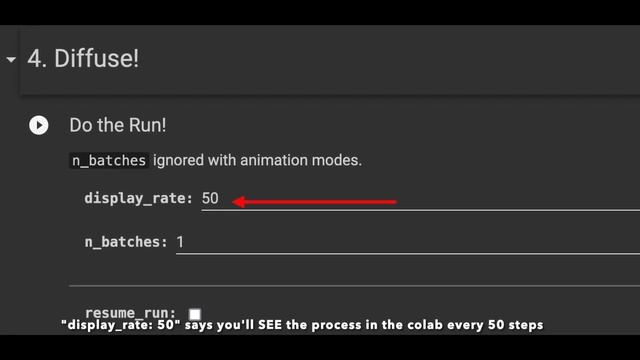
Task: Click the value 50 in display_rate
Action: pos(210,198)
